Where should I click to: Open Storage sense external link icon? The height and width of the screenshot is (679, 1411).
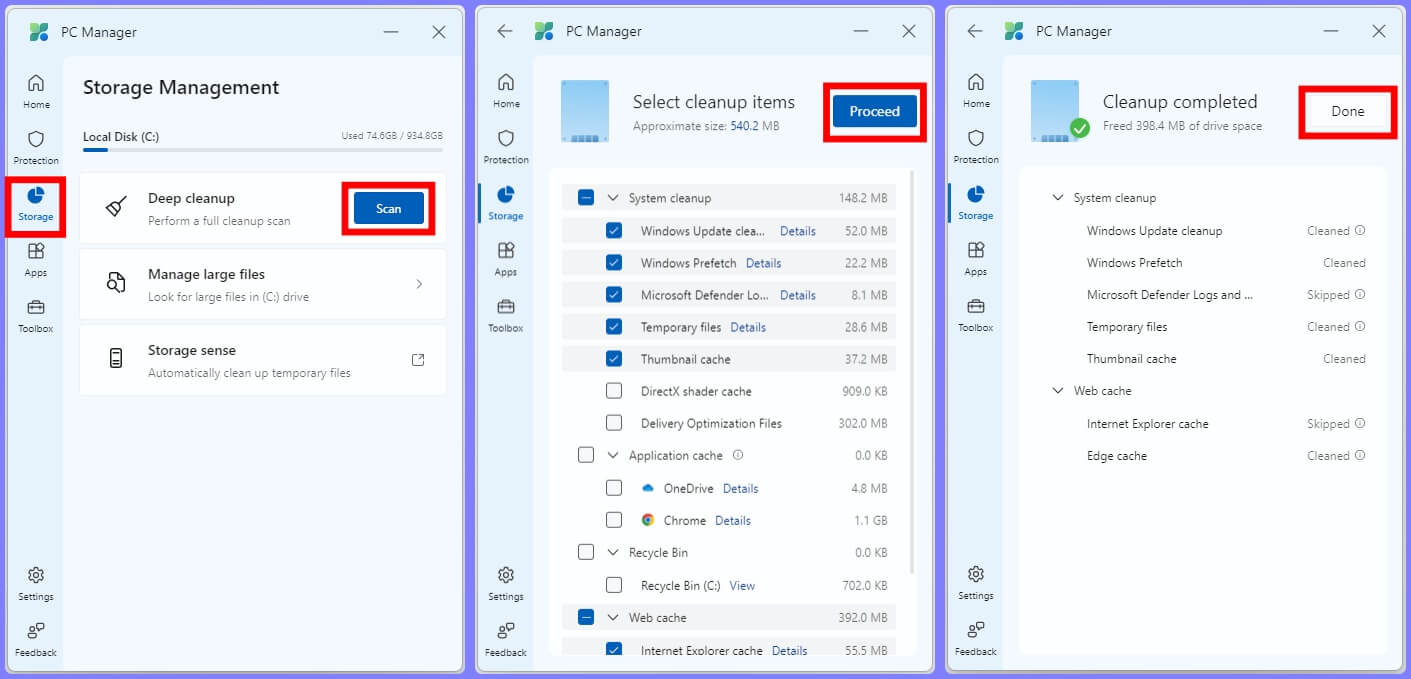coord(418,360)
